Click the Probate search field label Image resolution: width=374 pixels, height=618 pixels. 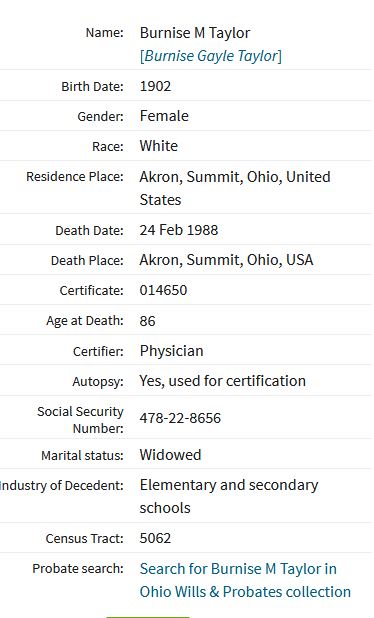[78, 569]
